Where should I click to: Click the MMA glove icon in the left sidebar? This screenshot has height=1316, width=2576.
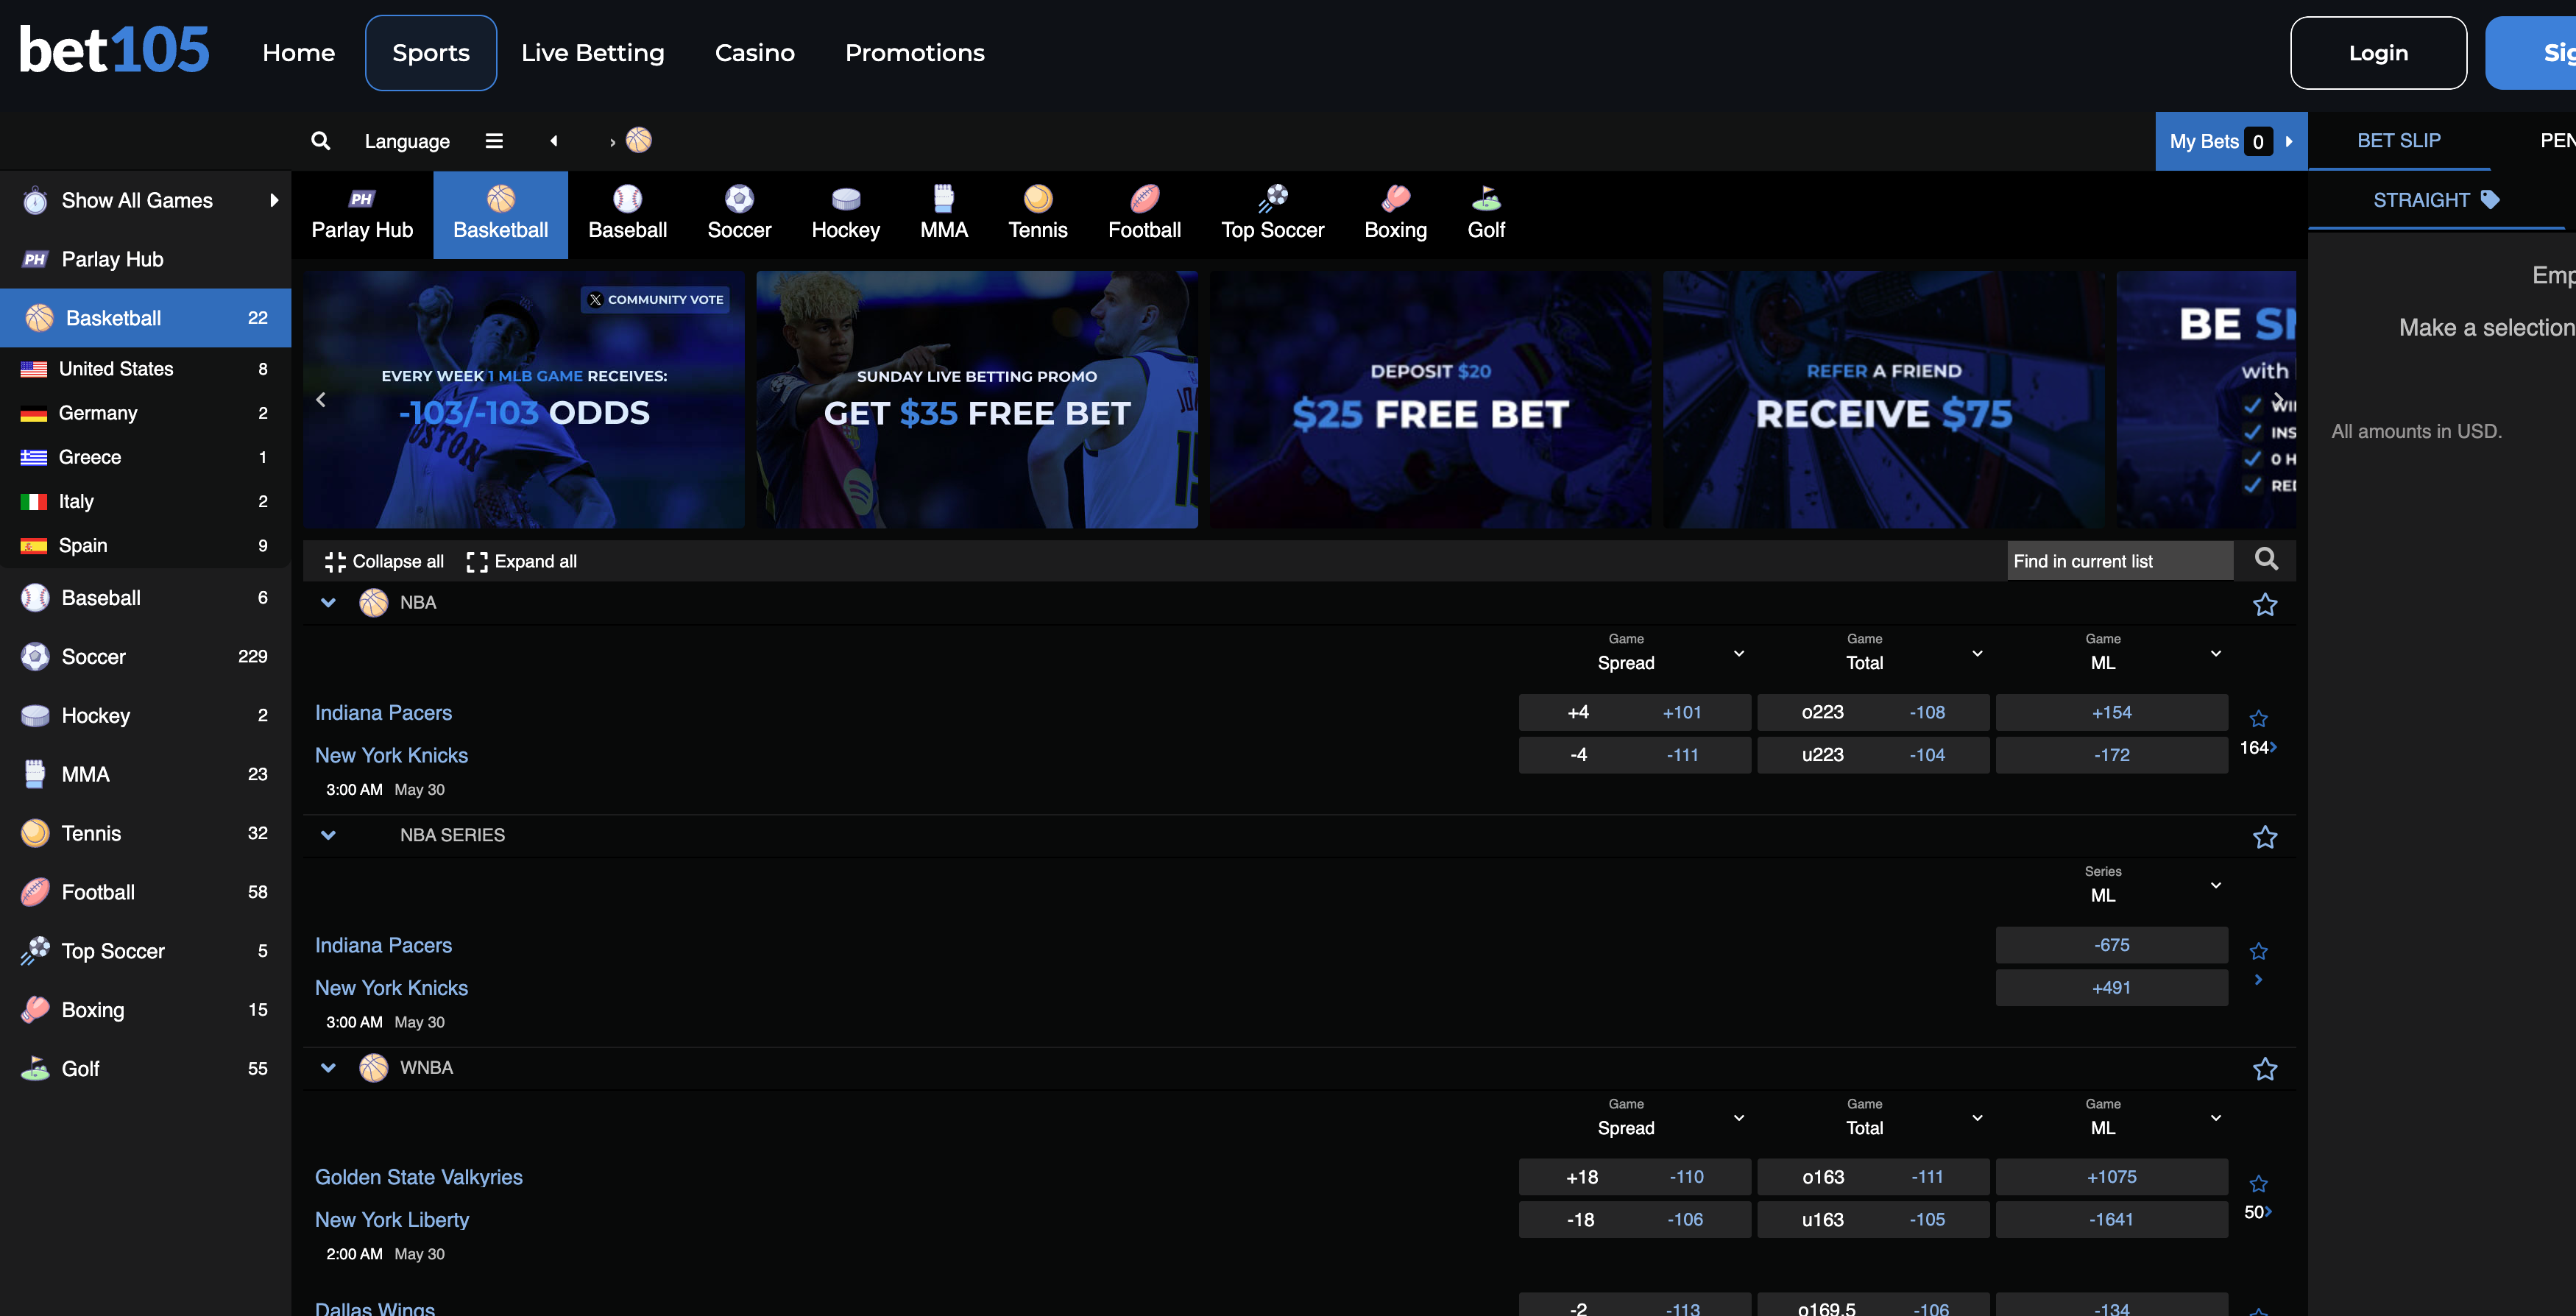[35, 774]
